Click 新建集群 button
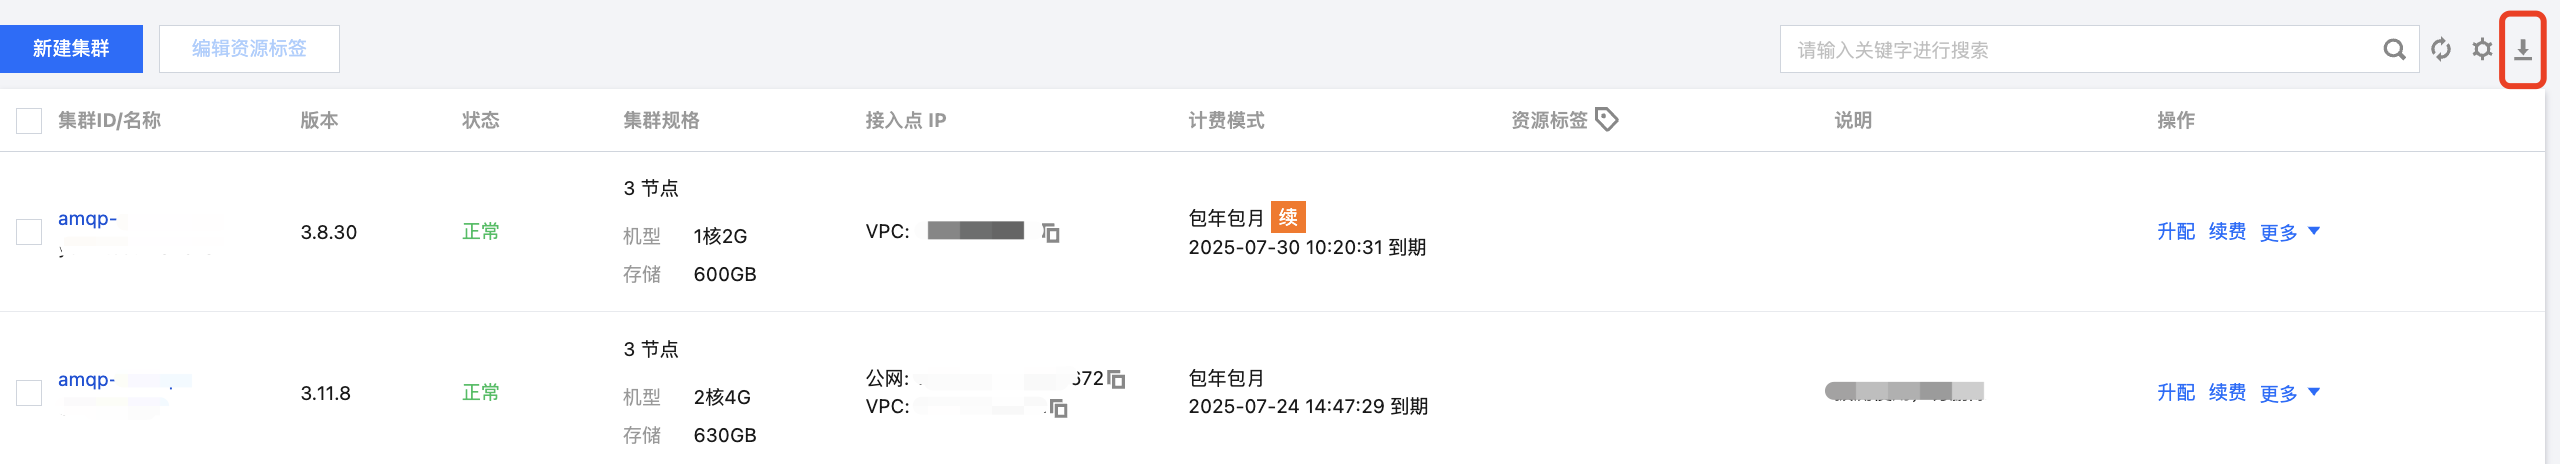 pyautogui.click(x=71, y=49)
